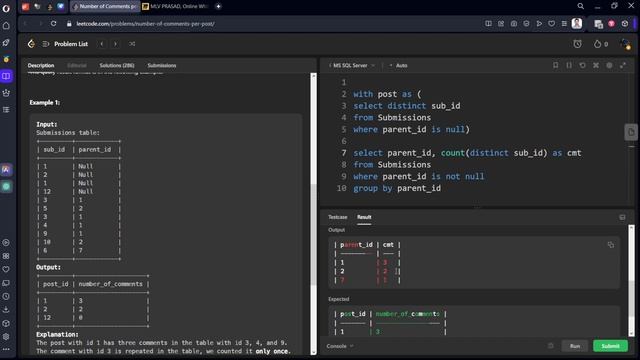Switch to the Editorial tab
Viewport: 640px width, 360px height.
click(x=77, y=65)
